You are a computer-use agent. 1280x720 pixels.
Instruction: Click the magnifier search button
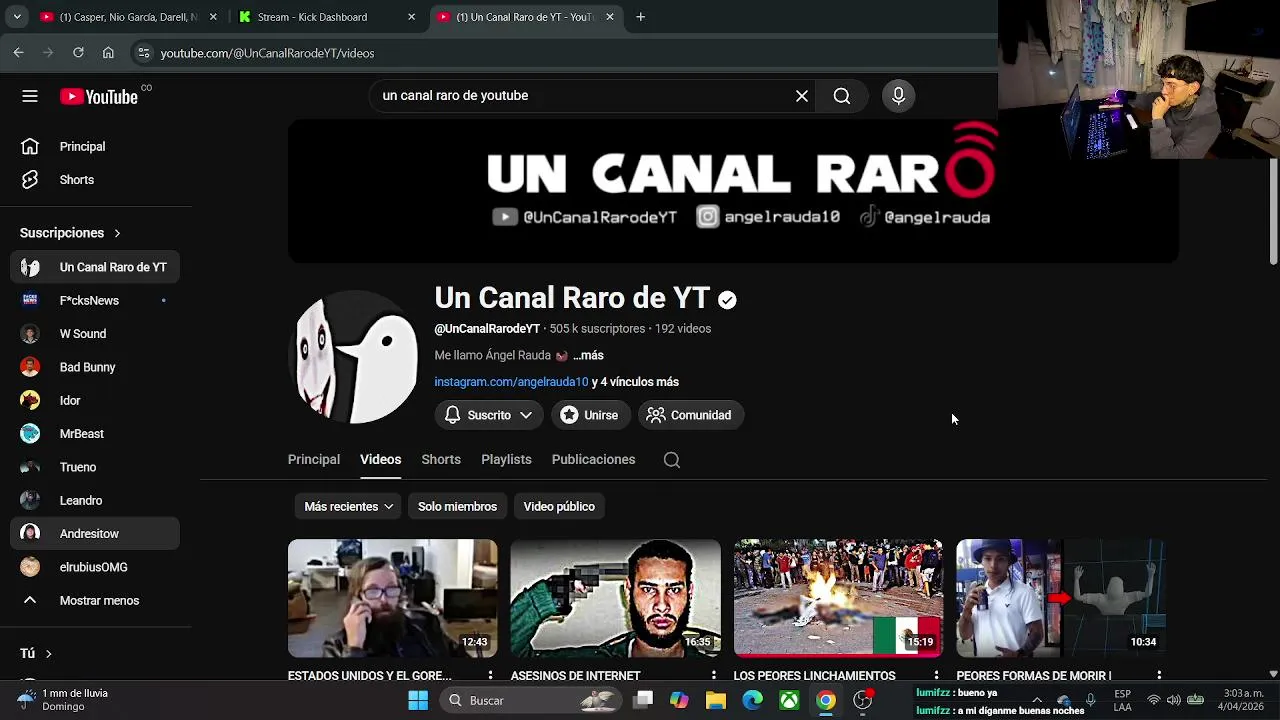842,96
